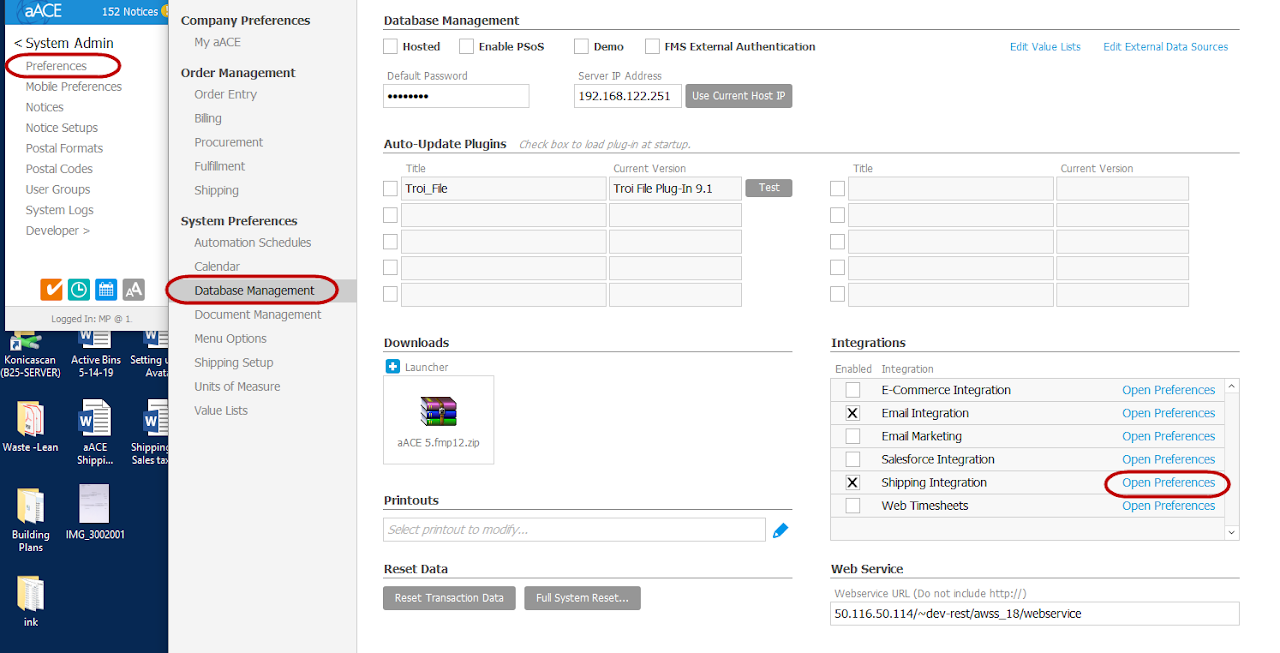Open Notice Setups menu item

[62, 128]
